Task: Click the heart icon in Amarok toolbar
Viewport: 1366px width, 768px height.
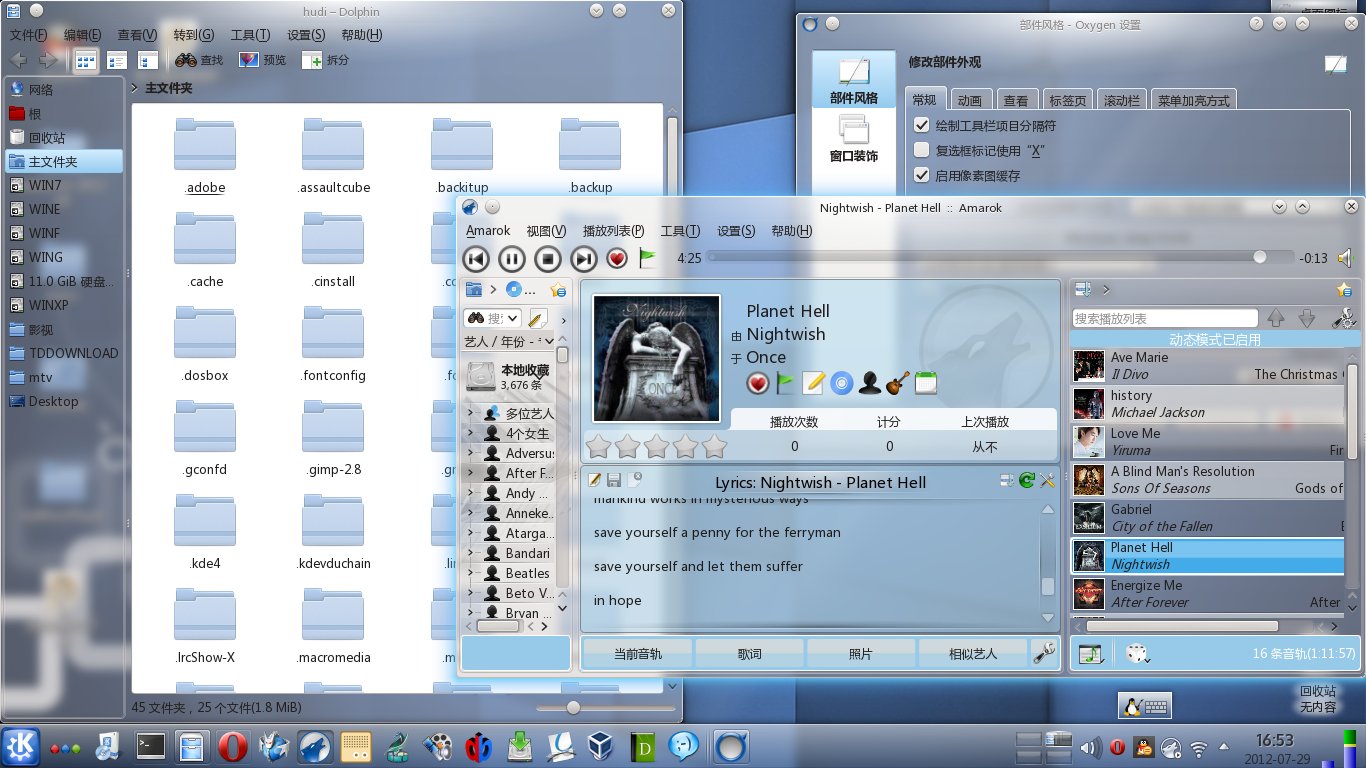Action: coord(617,259)
